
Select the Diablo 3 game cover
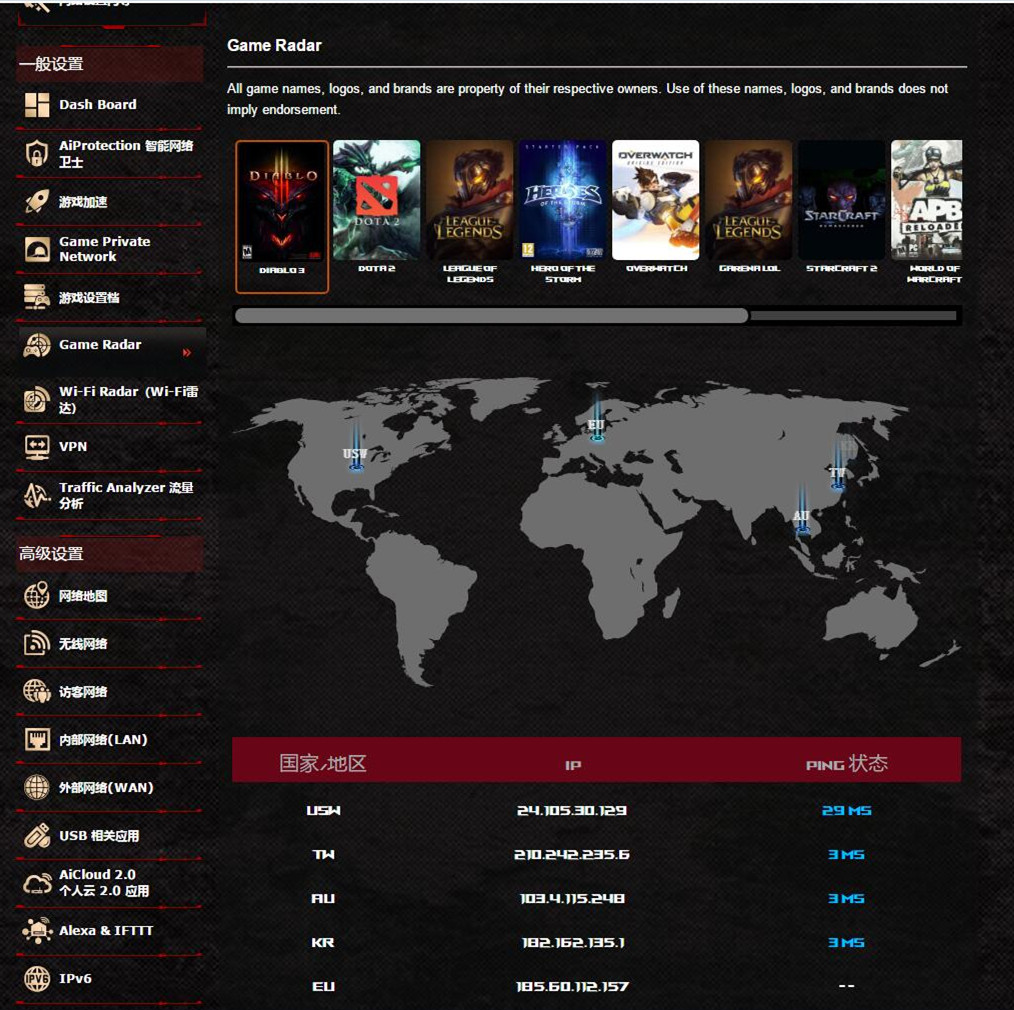282,201
